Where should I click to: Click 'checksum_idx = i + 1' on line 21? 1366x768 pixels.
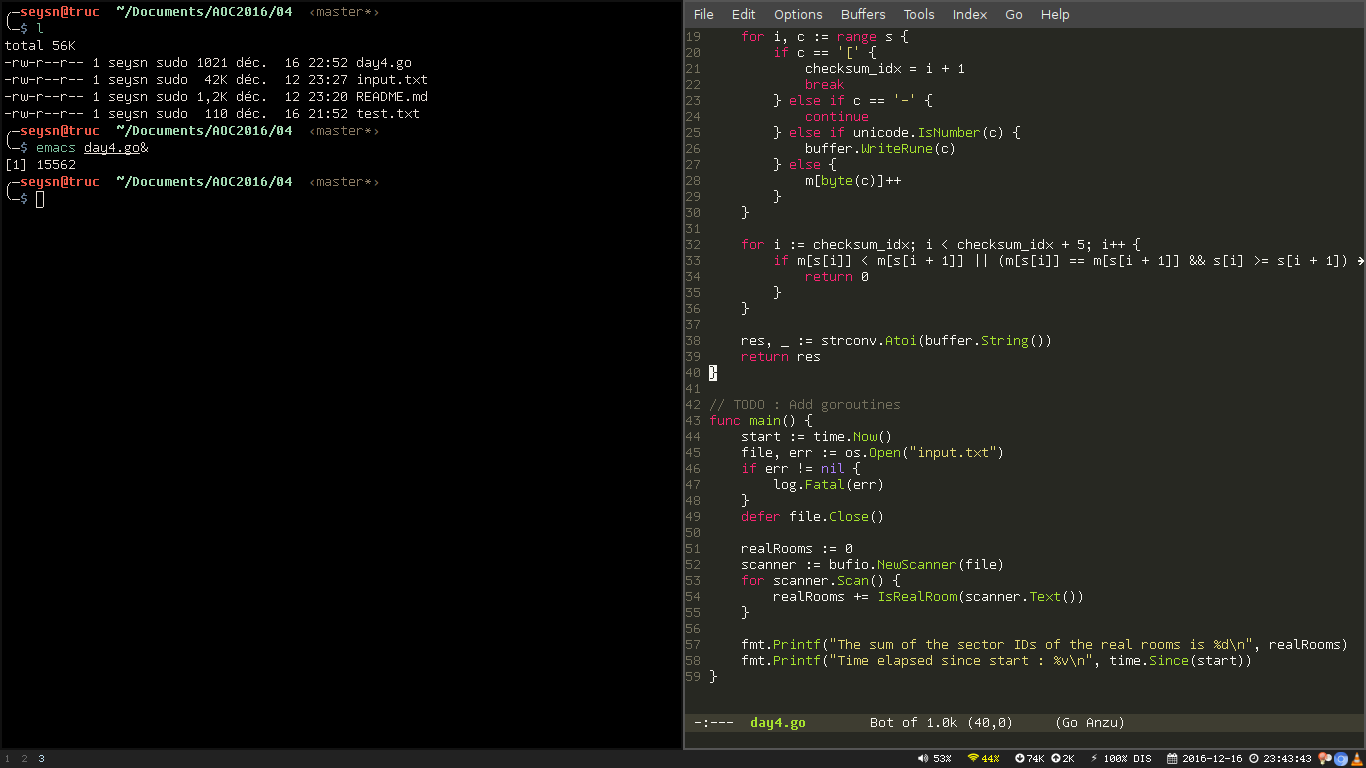885,69
